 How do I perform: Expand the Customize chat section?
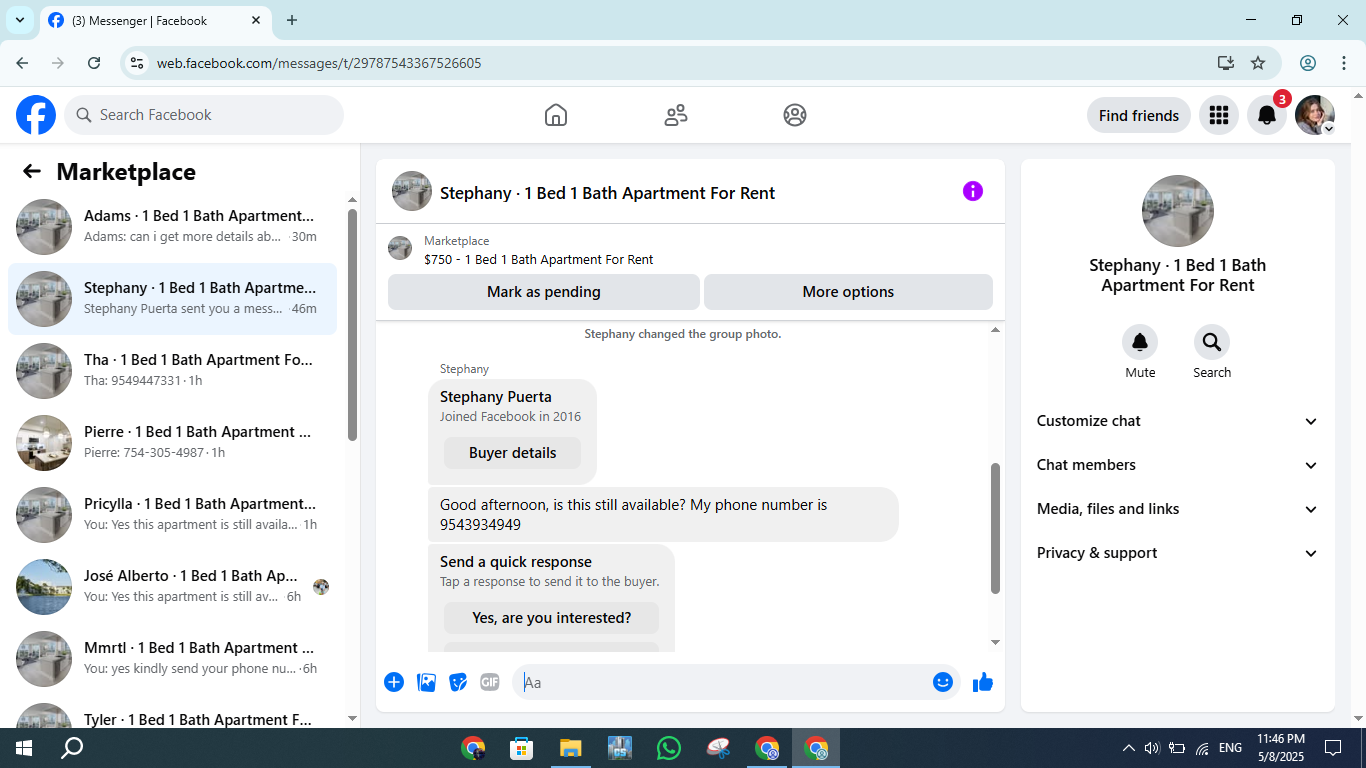(1178, 421)
